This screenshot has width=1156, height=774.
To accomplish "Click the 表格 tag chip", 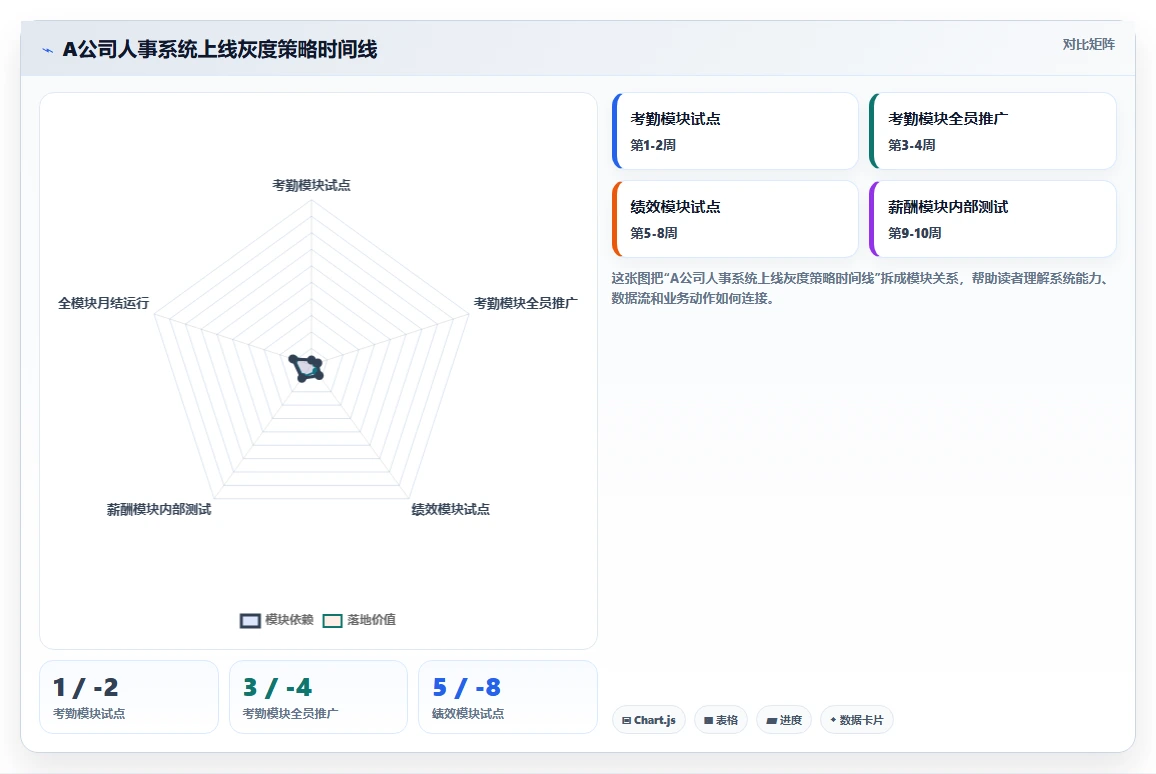I will (721, 720).
